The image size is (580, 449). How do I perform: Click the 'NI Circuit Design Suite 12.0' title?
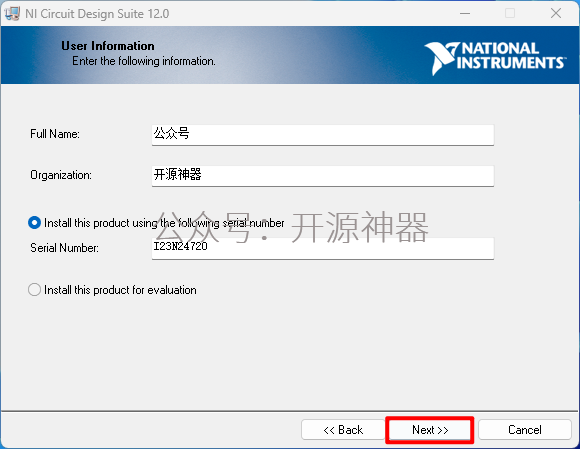97,14
